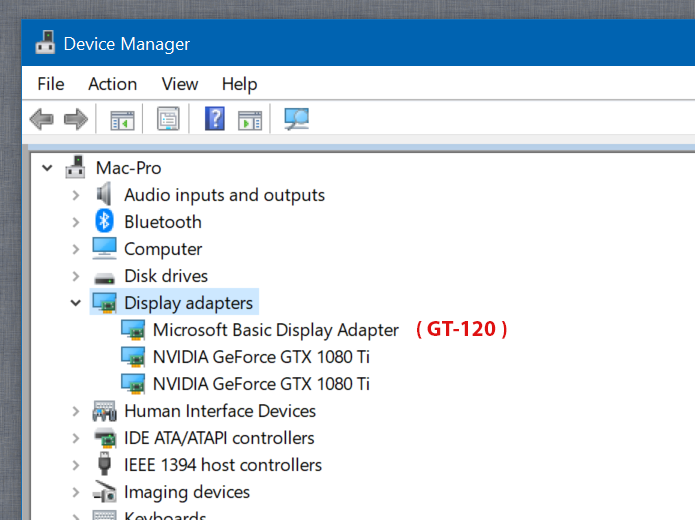
Task: Click the Disk drives icon
Action: 104,278
